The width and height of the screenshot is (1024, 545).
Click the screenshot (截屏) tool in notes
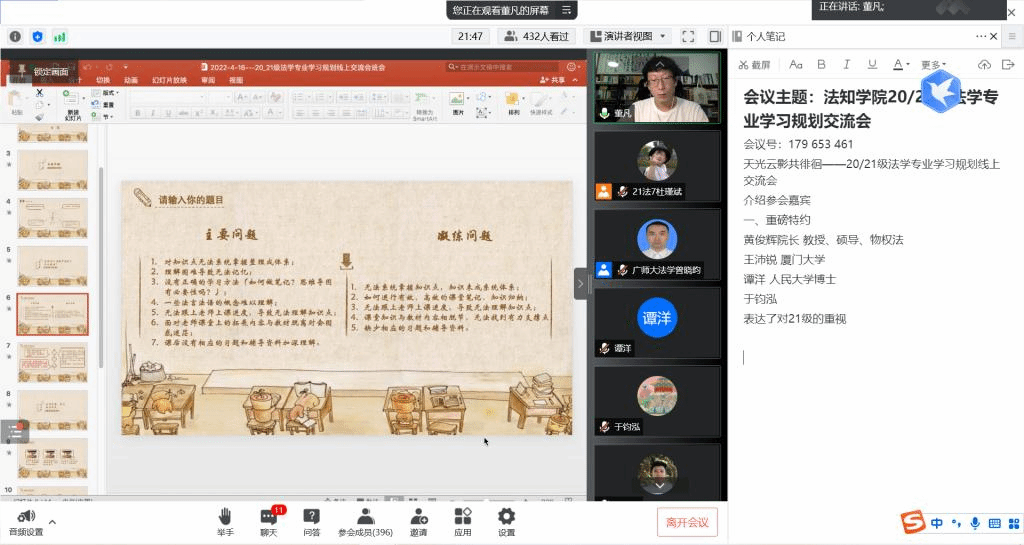click(x=755, y=65)
